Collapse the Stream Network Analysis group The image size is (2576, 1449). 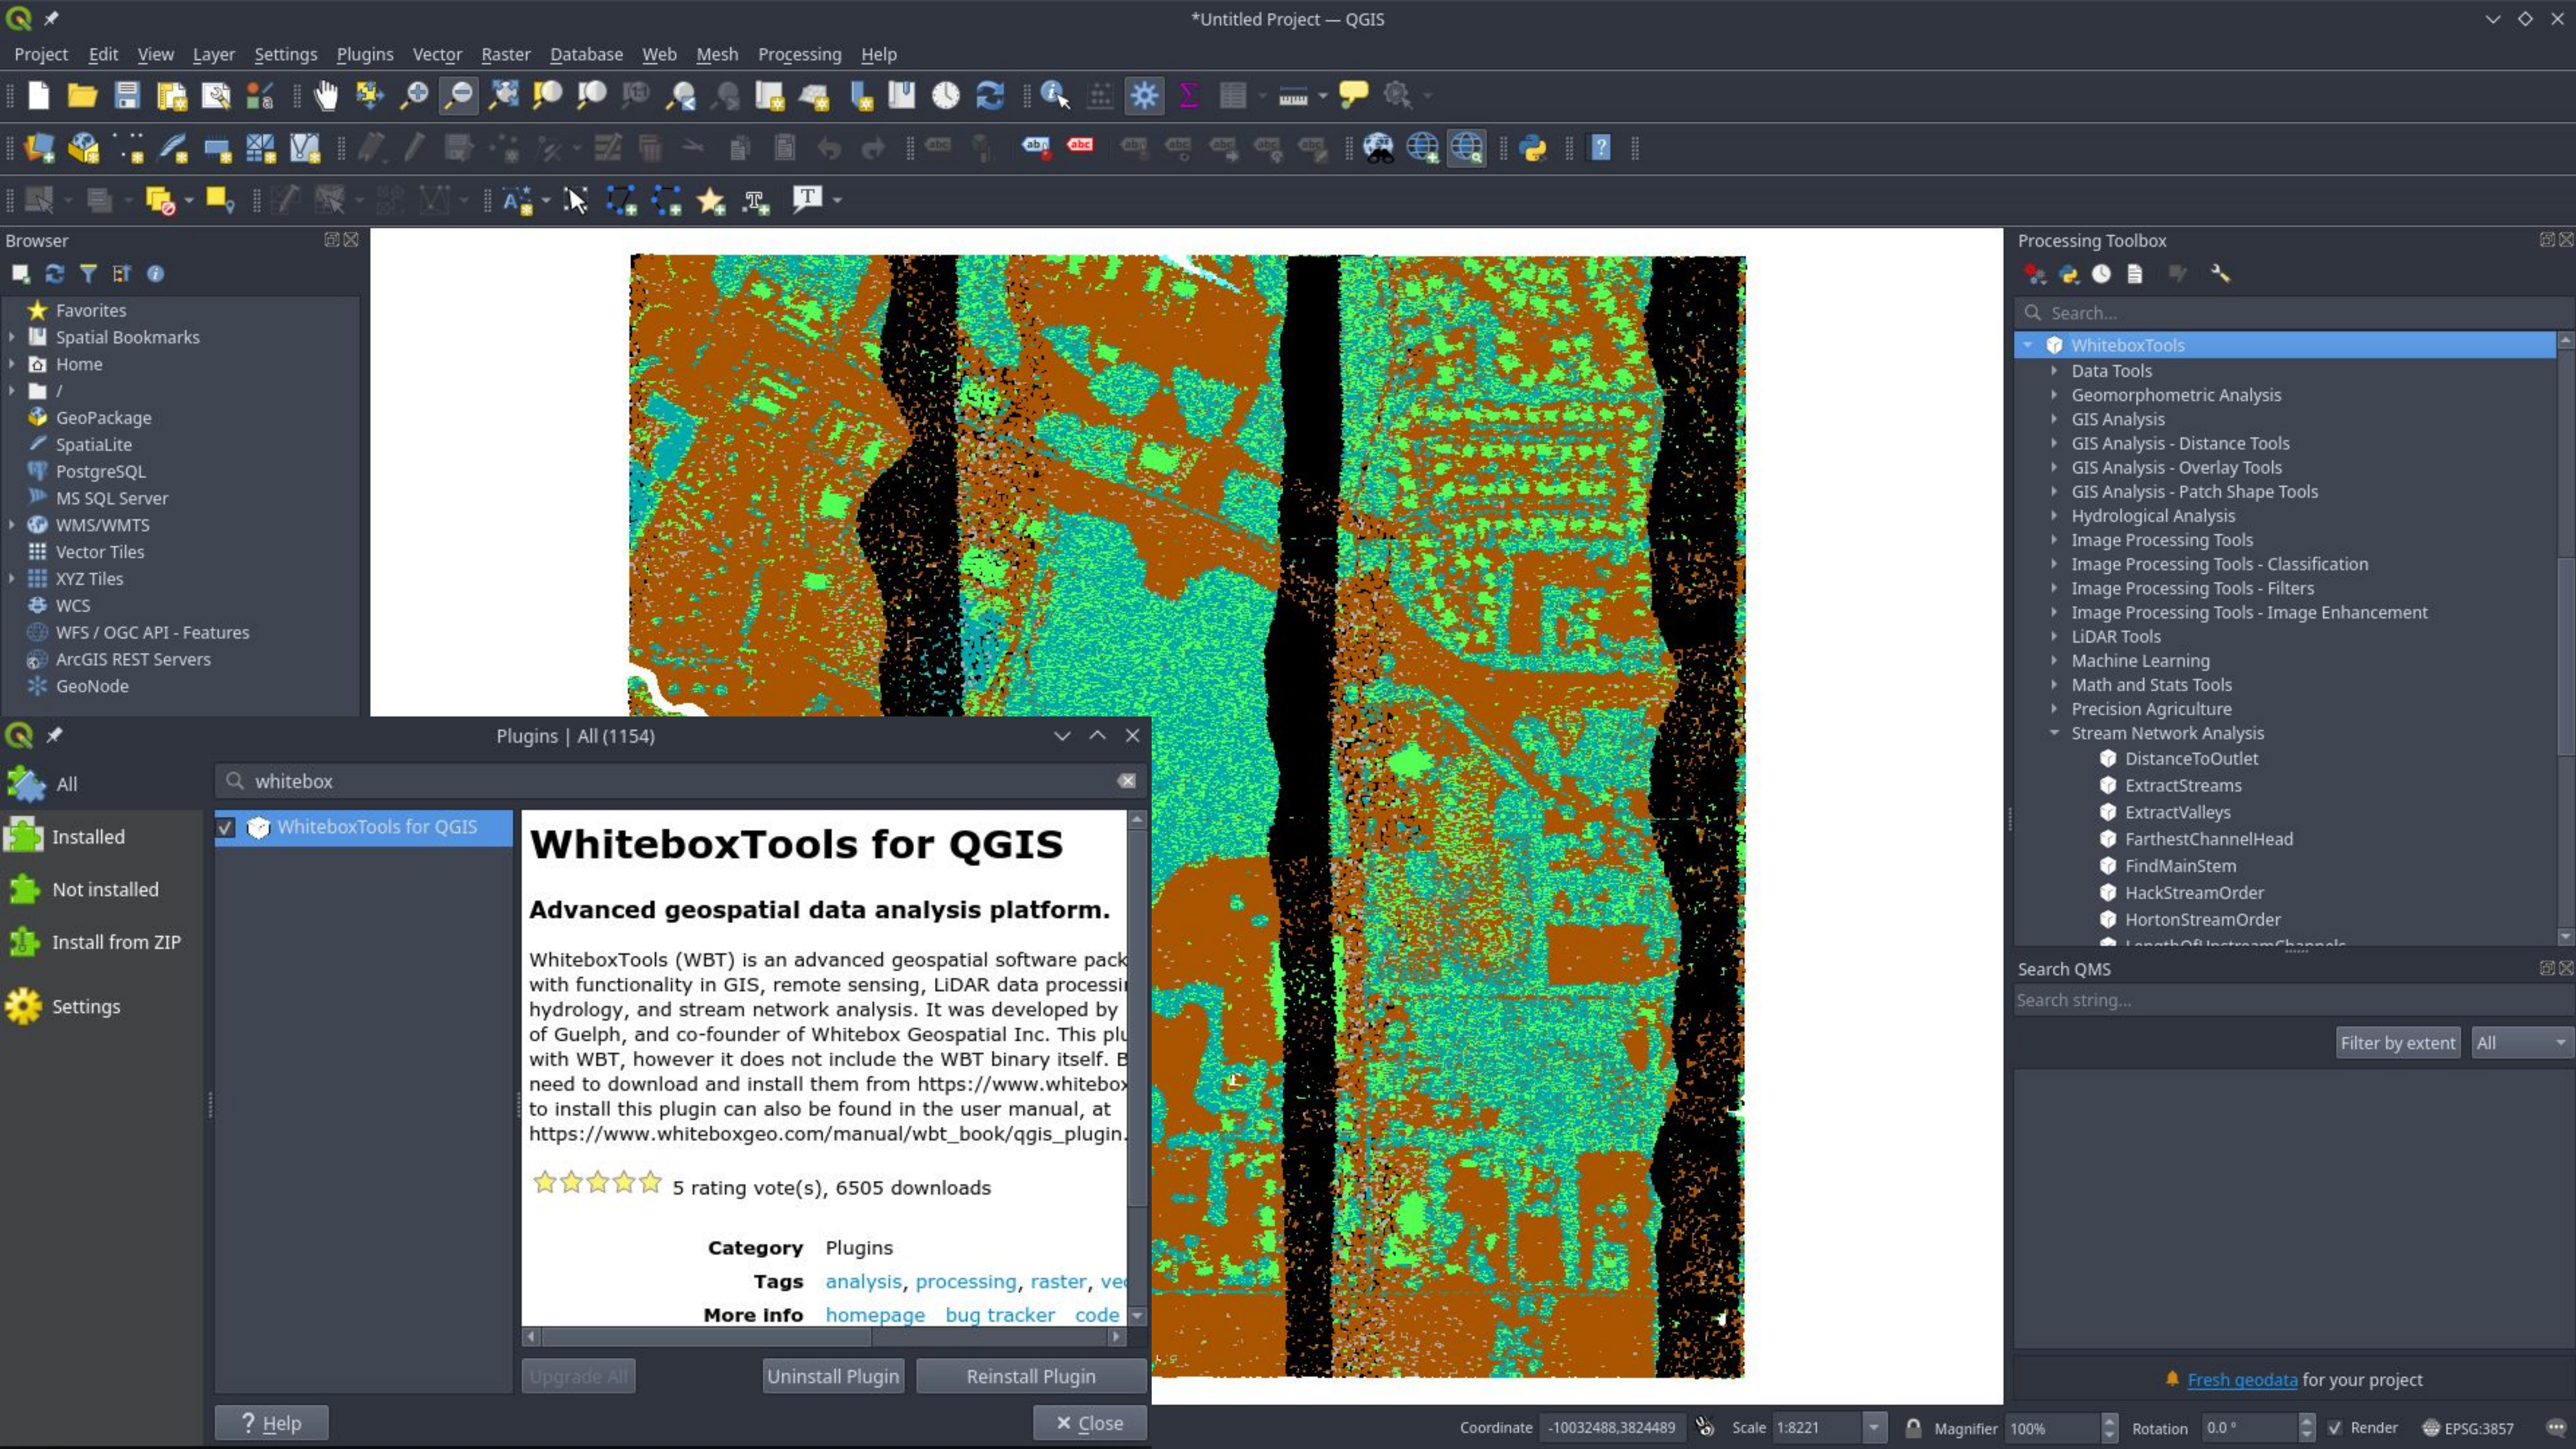(2054, 733)
